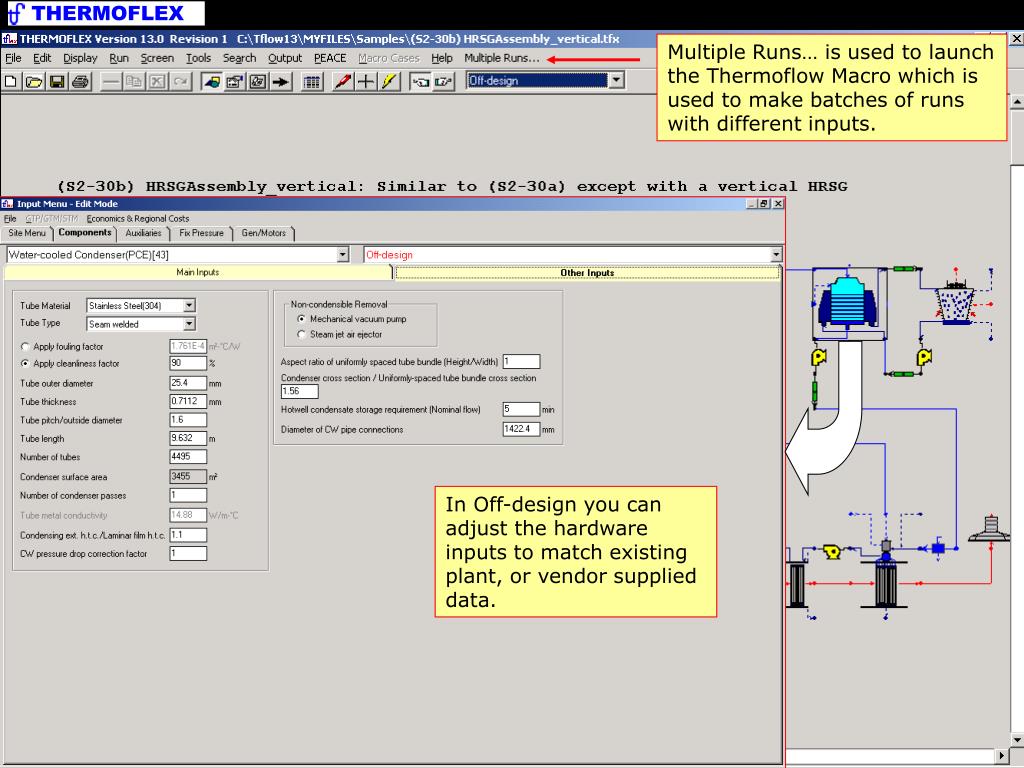Image resolution: width=1024 pixels, height=768 pixels.
Task: Click the New file toolbar icon
Action: pos(11,81)
